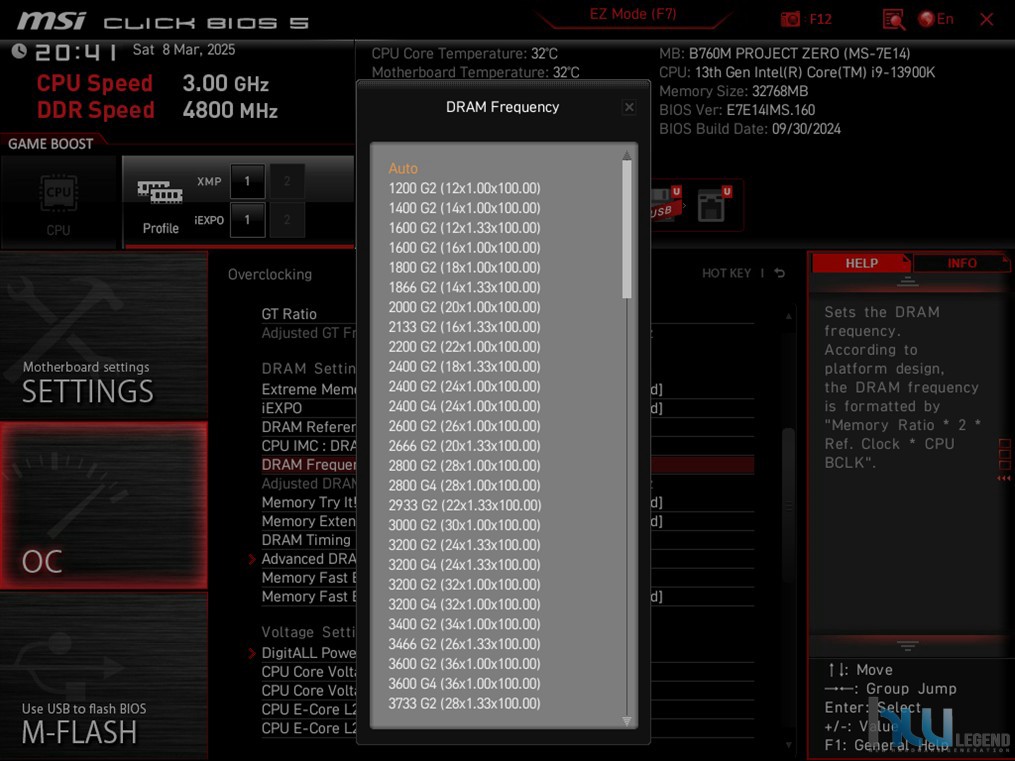
Task: Open the SETTINGS motherboard section
Action: click(104, 336)
